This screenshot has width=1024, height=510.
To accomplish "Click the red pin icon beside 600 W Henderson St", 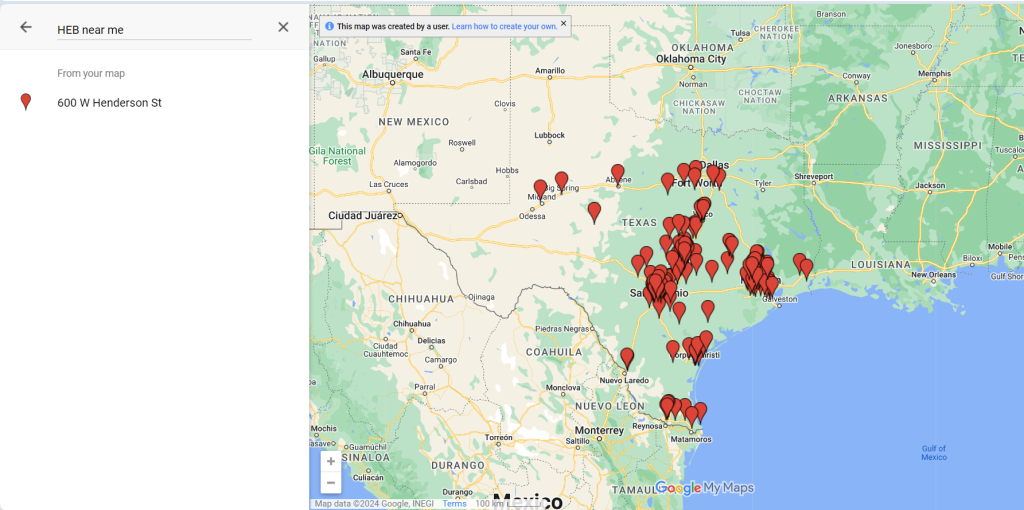I will point(26,102).
